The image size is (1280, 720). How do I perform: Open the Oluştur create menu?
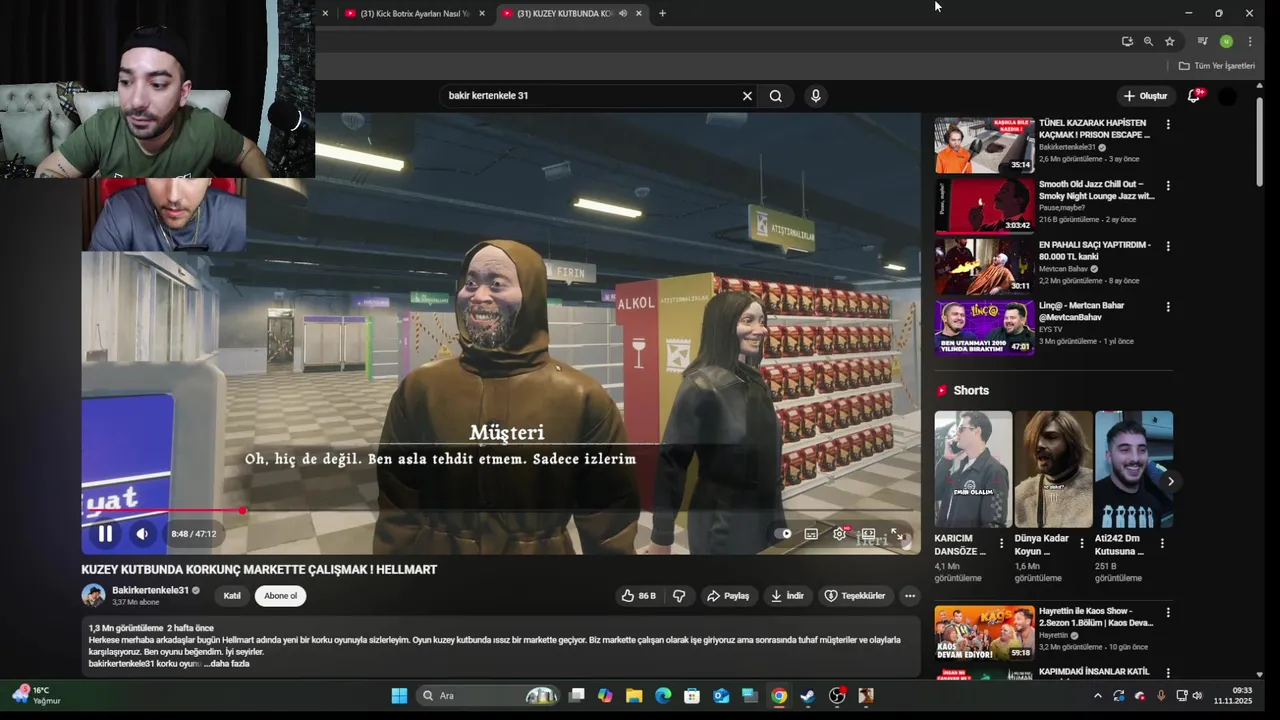pos(1146,96)
